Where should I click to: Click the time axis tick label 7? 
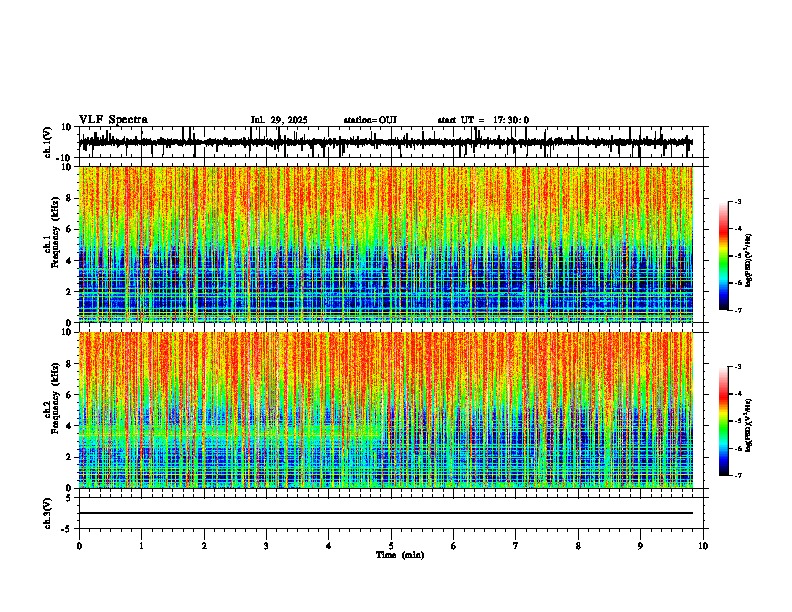pyautogui.click(x=516, y=546)
